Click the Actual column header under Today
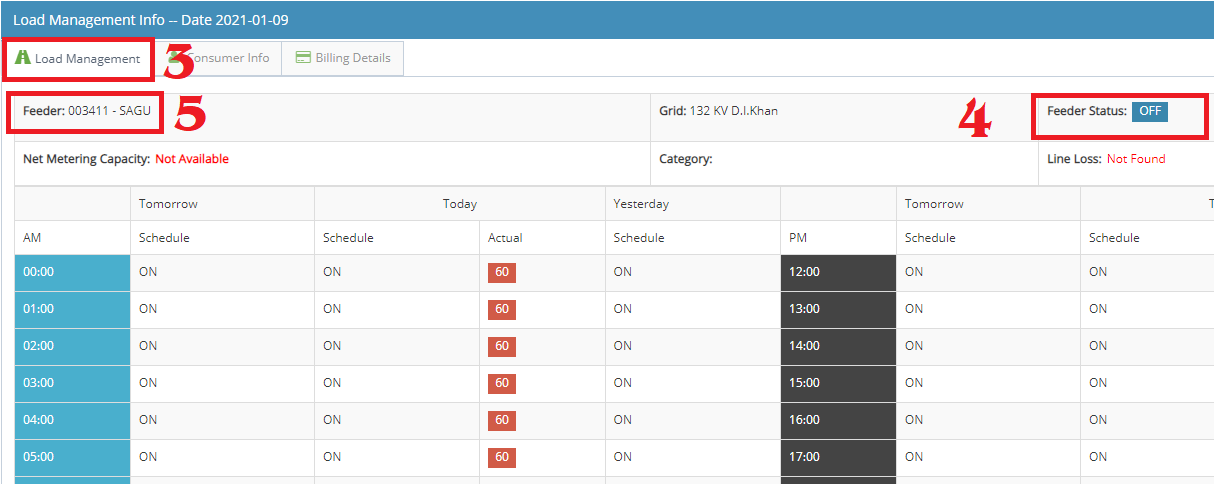The image size is (1214, 484). click(505, 238)
